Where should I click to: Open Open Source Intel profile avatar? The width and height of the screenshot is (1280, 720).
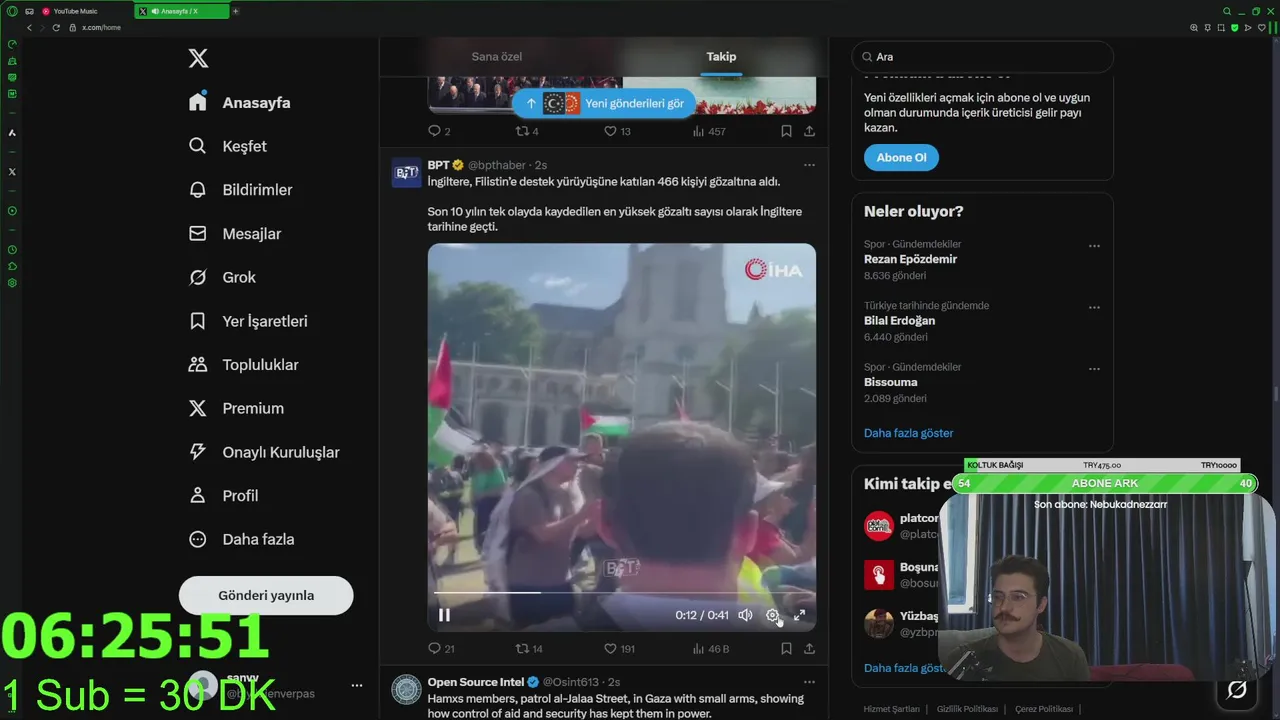click(x=406, y=689)
